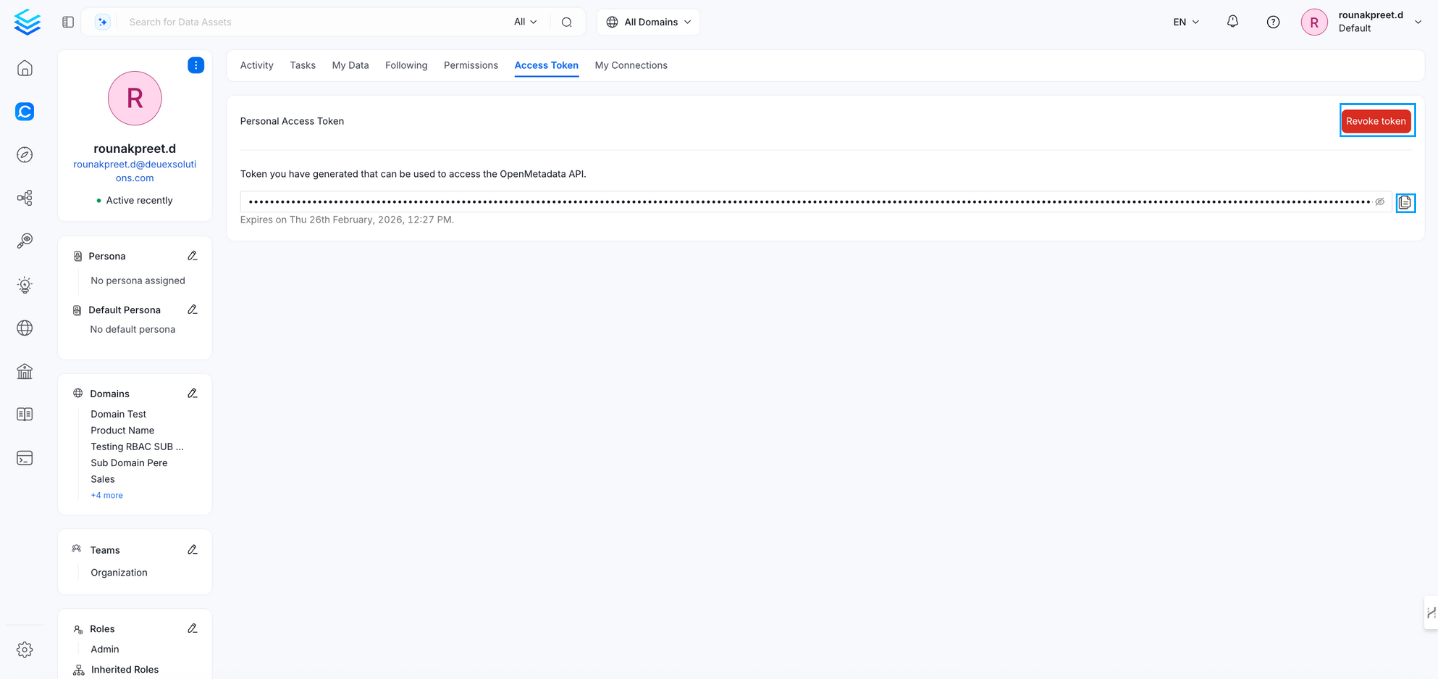Open the Testing RBAC SUB domain
The height and width of the screenshot is (679, 1438).
137,447
